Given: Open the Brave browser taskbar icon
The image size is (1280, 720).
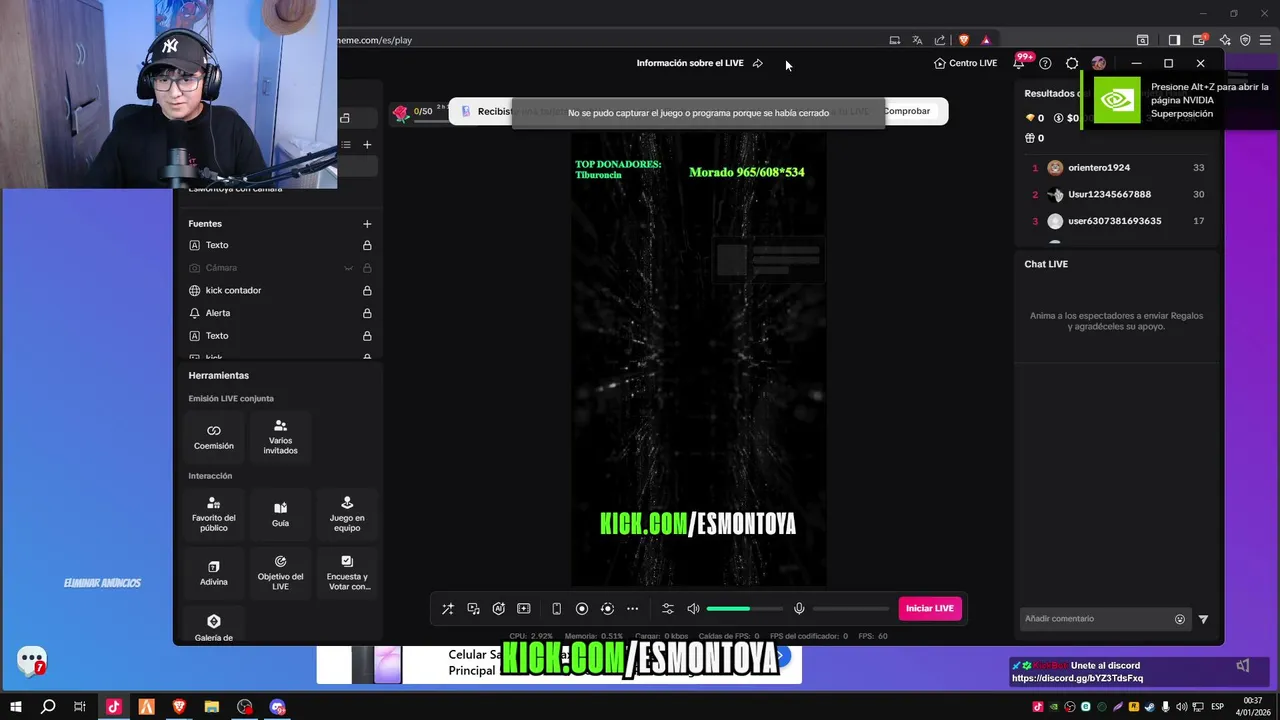Looking at the screenshot, I should pos(179,707).
